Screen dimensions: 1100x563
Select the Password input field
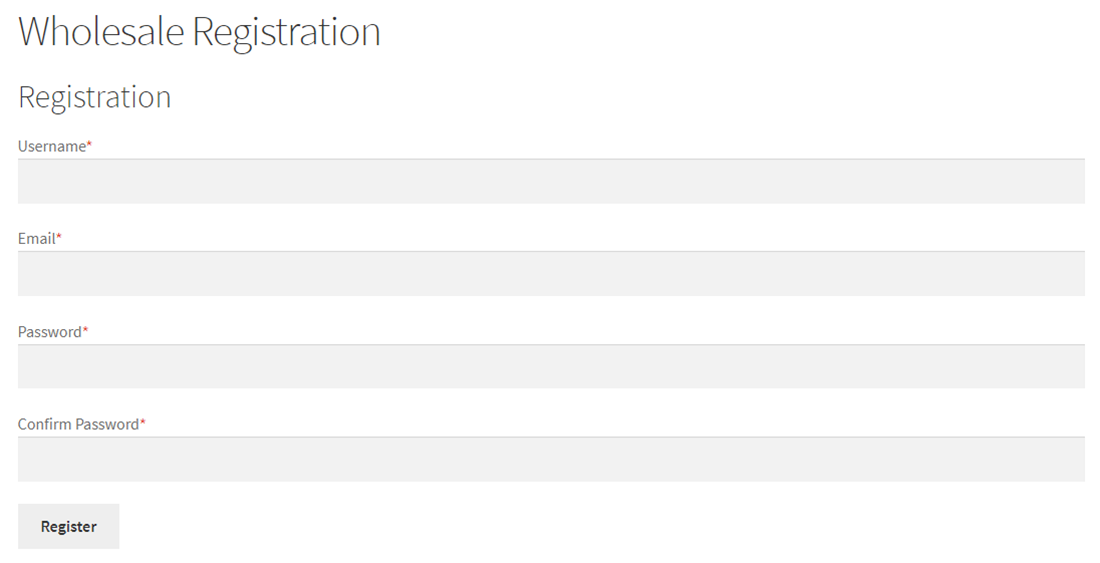coord(551,366)
